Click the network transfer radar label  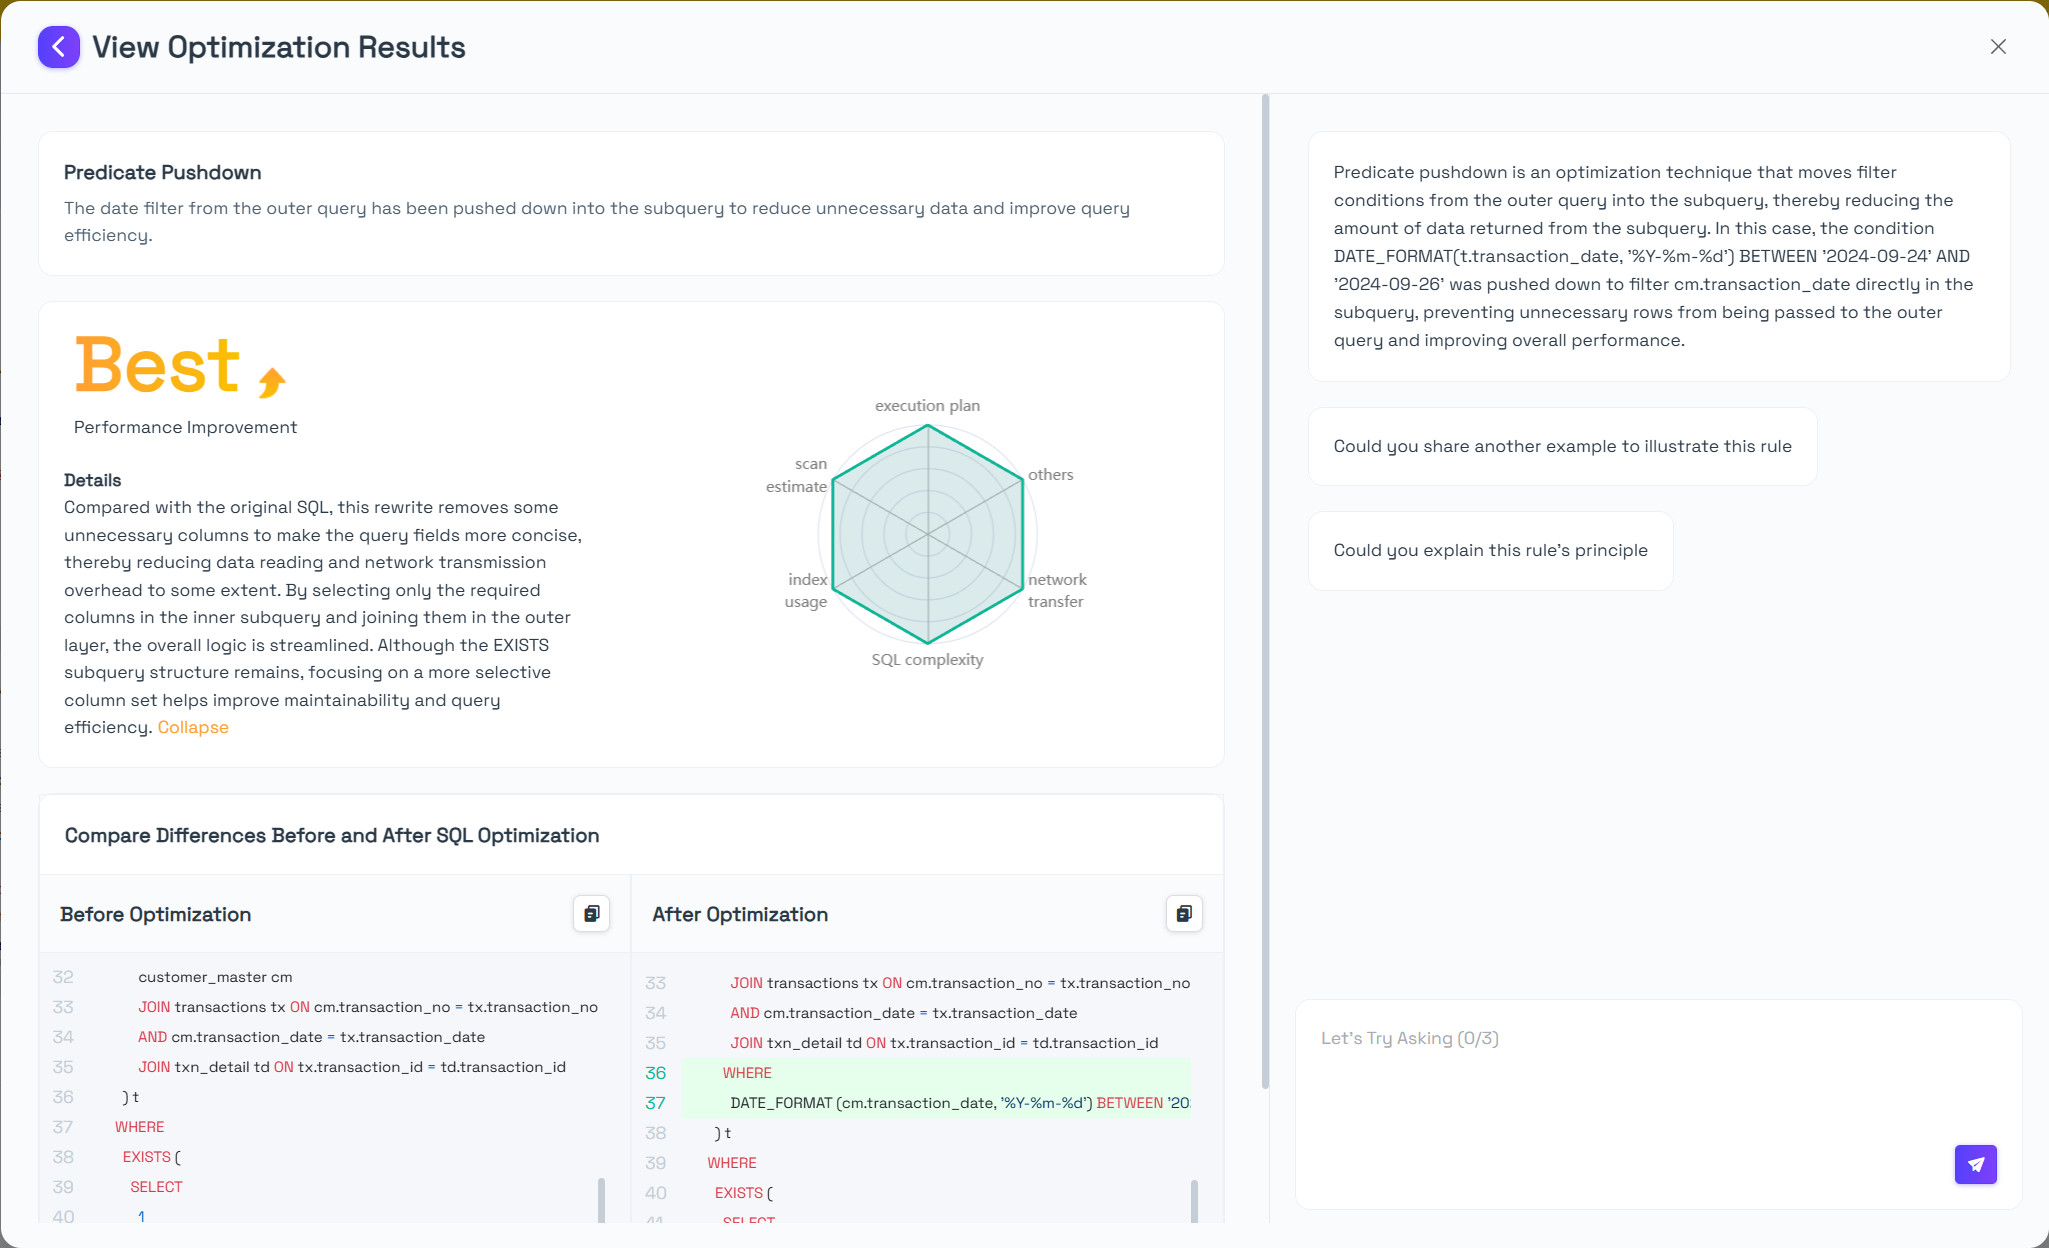1056,591
